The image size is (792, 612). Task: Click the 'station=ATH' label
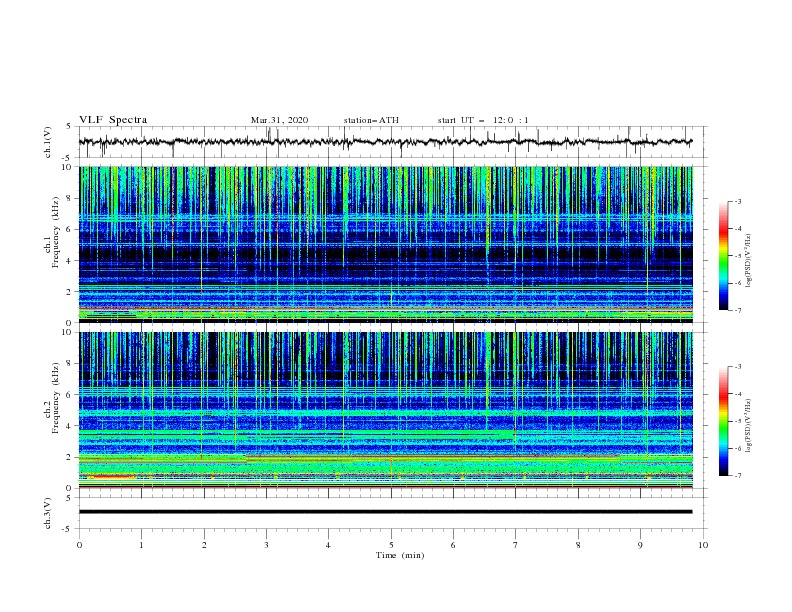371,120
